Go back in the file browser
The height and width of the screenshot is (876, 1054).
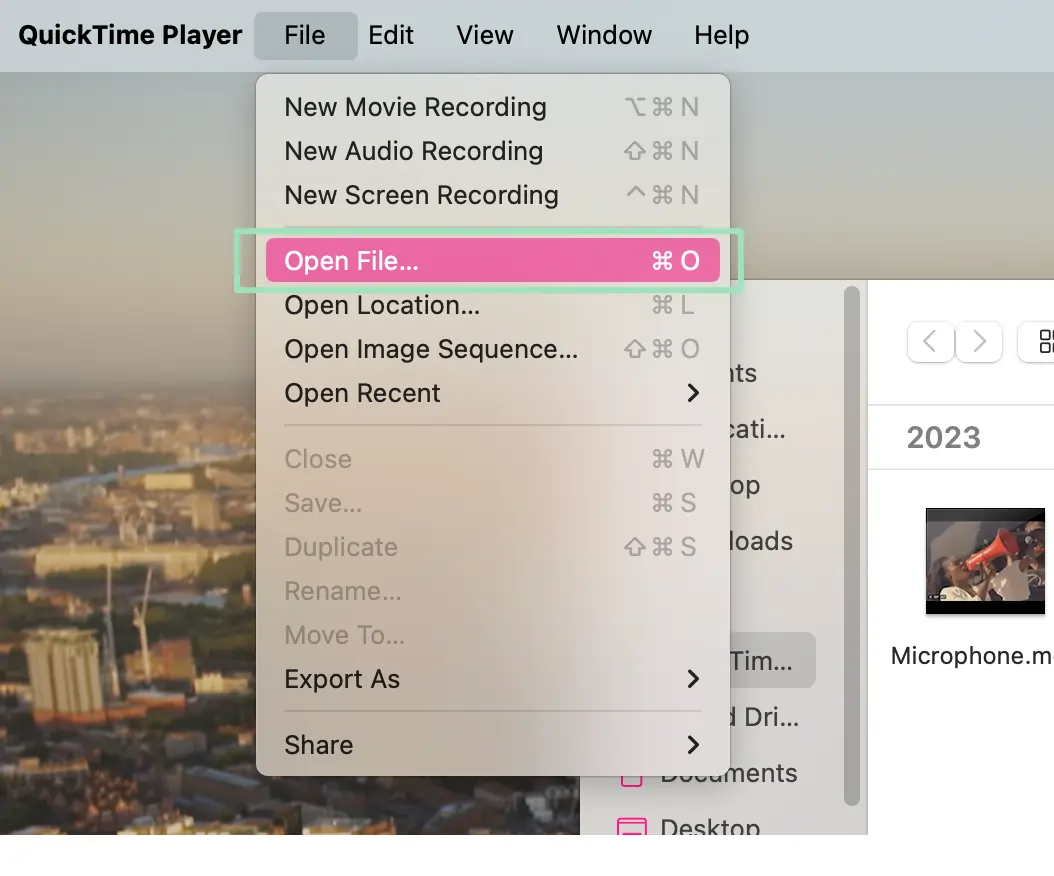(x=930, y=342)
